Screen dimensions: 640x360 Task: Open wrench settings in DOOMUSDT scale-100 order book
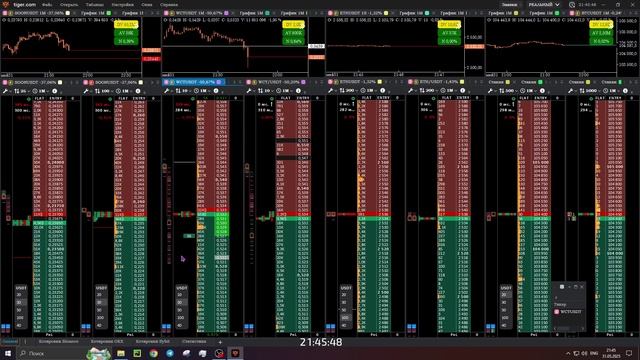[86, 91]
